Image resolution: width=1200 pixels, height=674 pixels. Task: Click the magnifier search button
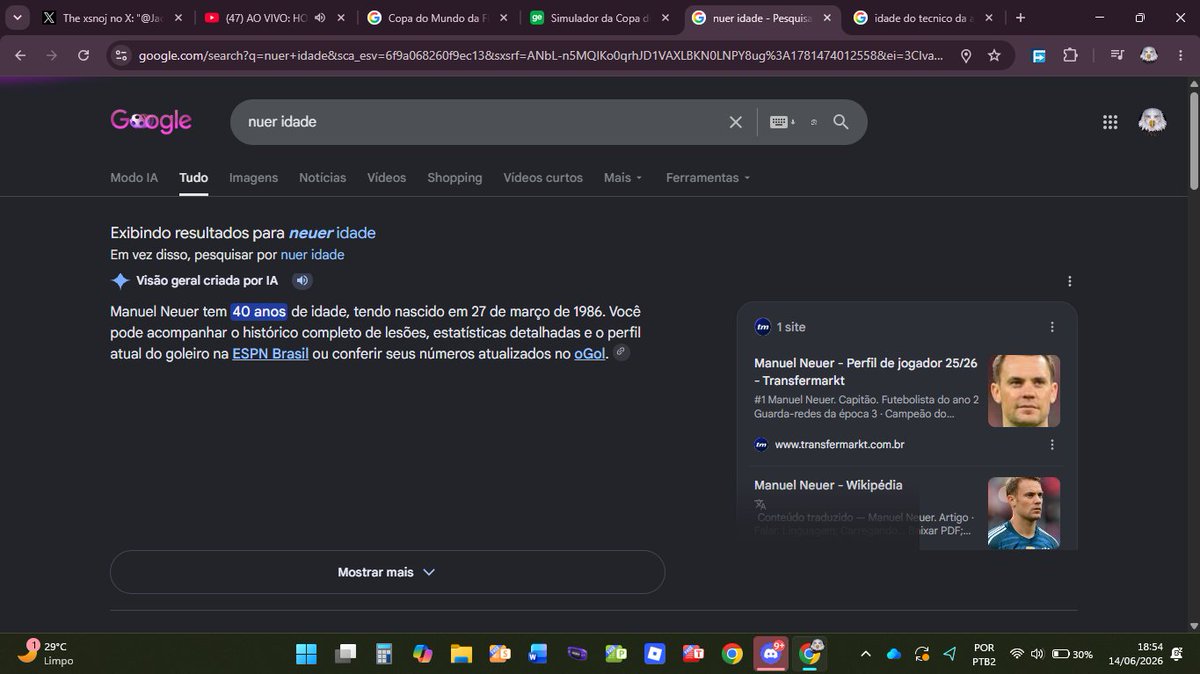(841, 122)
